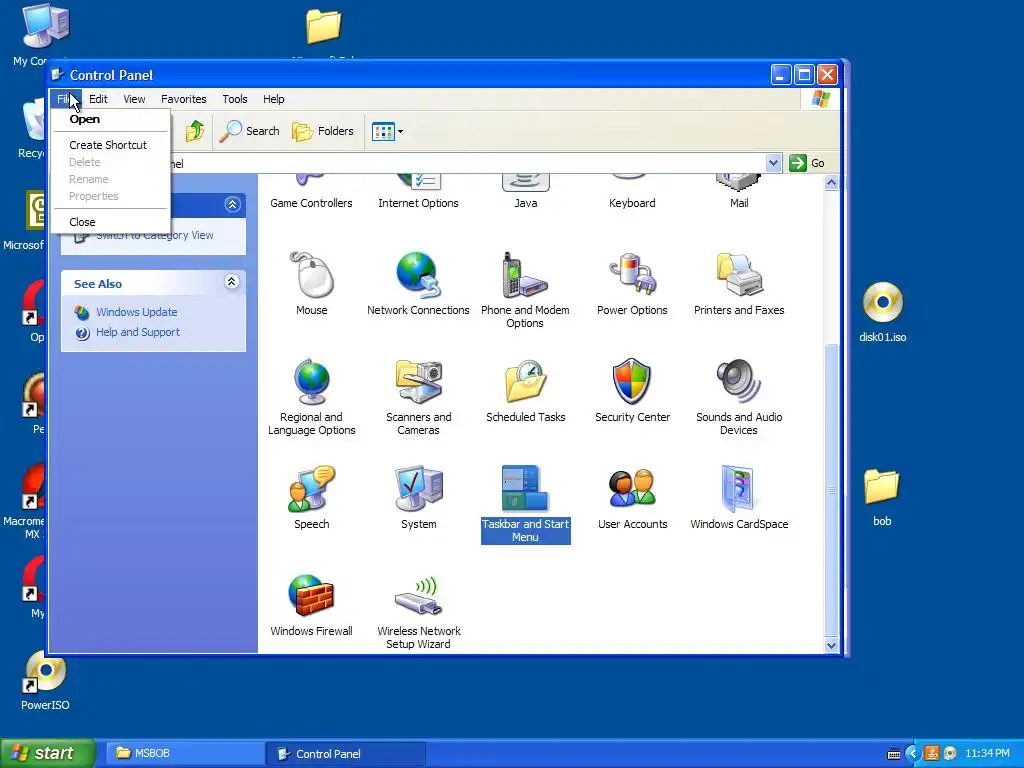Click scrollbar down arrow in Control Panel
Image resolution: width=1024 pixels, height=768 pixels.
[x=831, y=645]
